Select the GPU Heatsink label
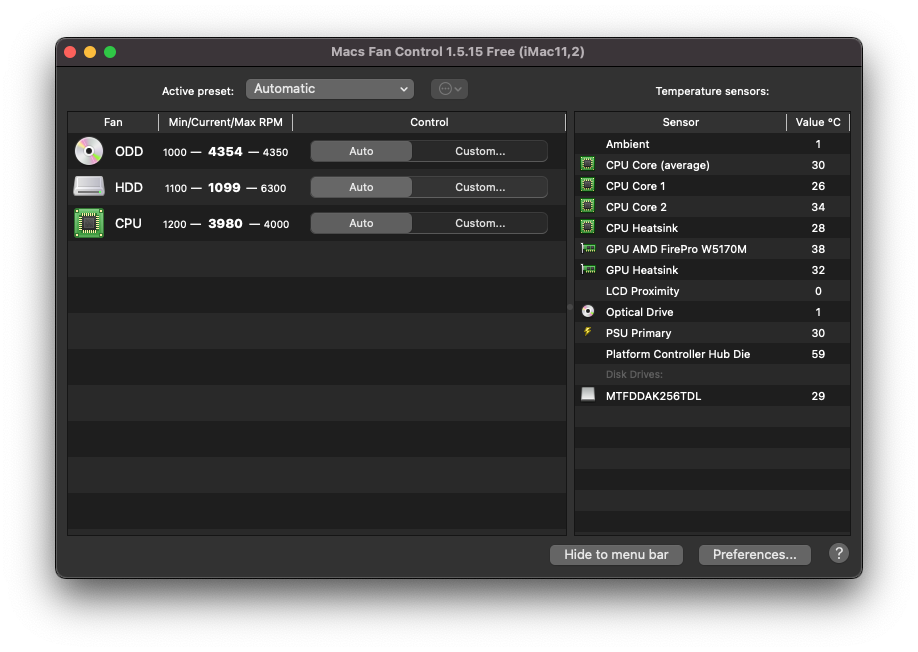The height and width of the screenshot is (652, 918). tap(642, 270)
